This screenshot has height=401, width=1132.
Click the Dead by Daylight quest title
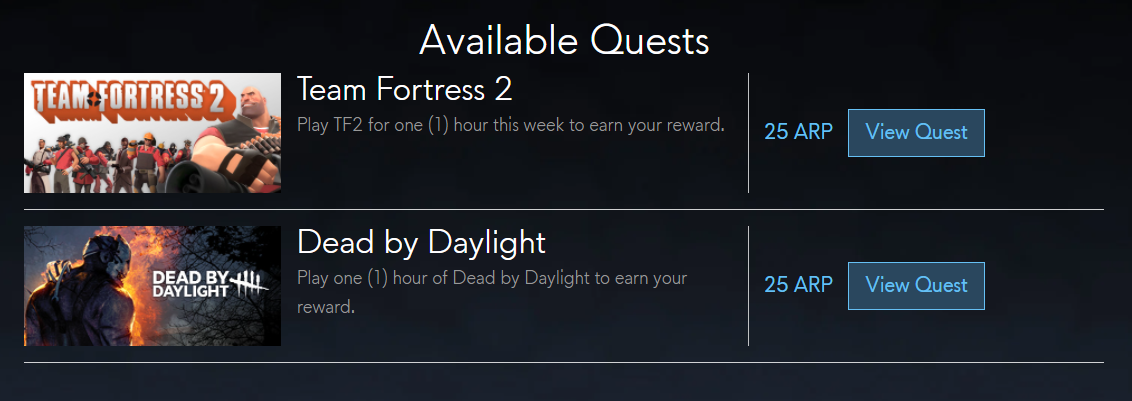pyautogui.click(x=421, y=243)
